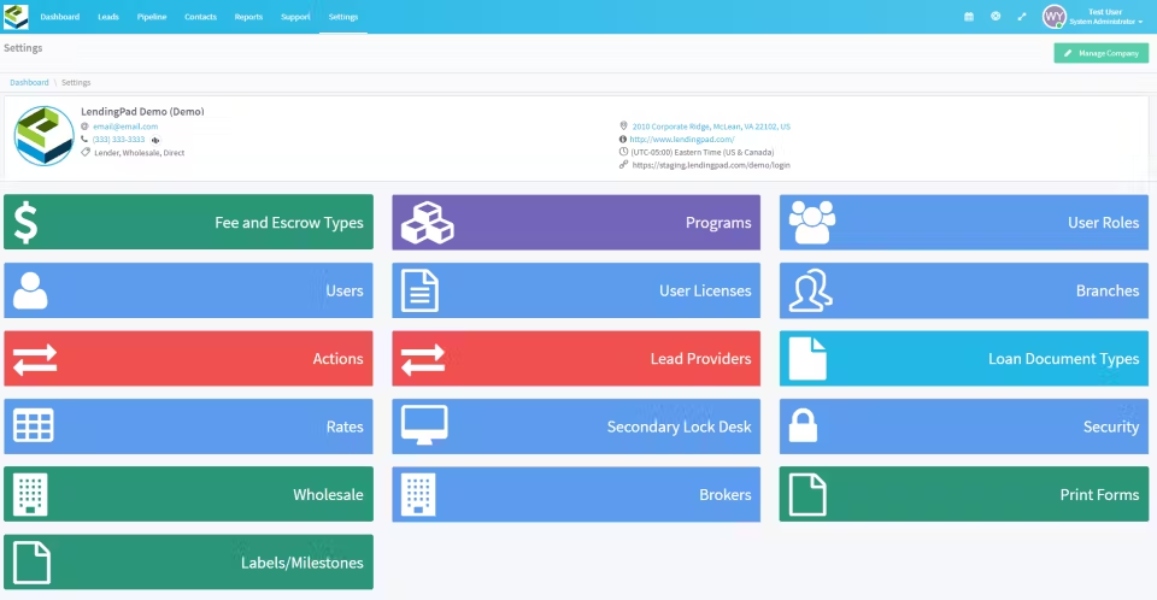
Task: Click the building icon on Wholesale tile
Action: click(30, 494)
